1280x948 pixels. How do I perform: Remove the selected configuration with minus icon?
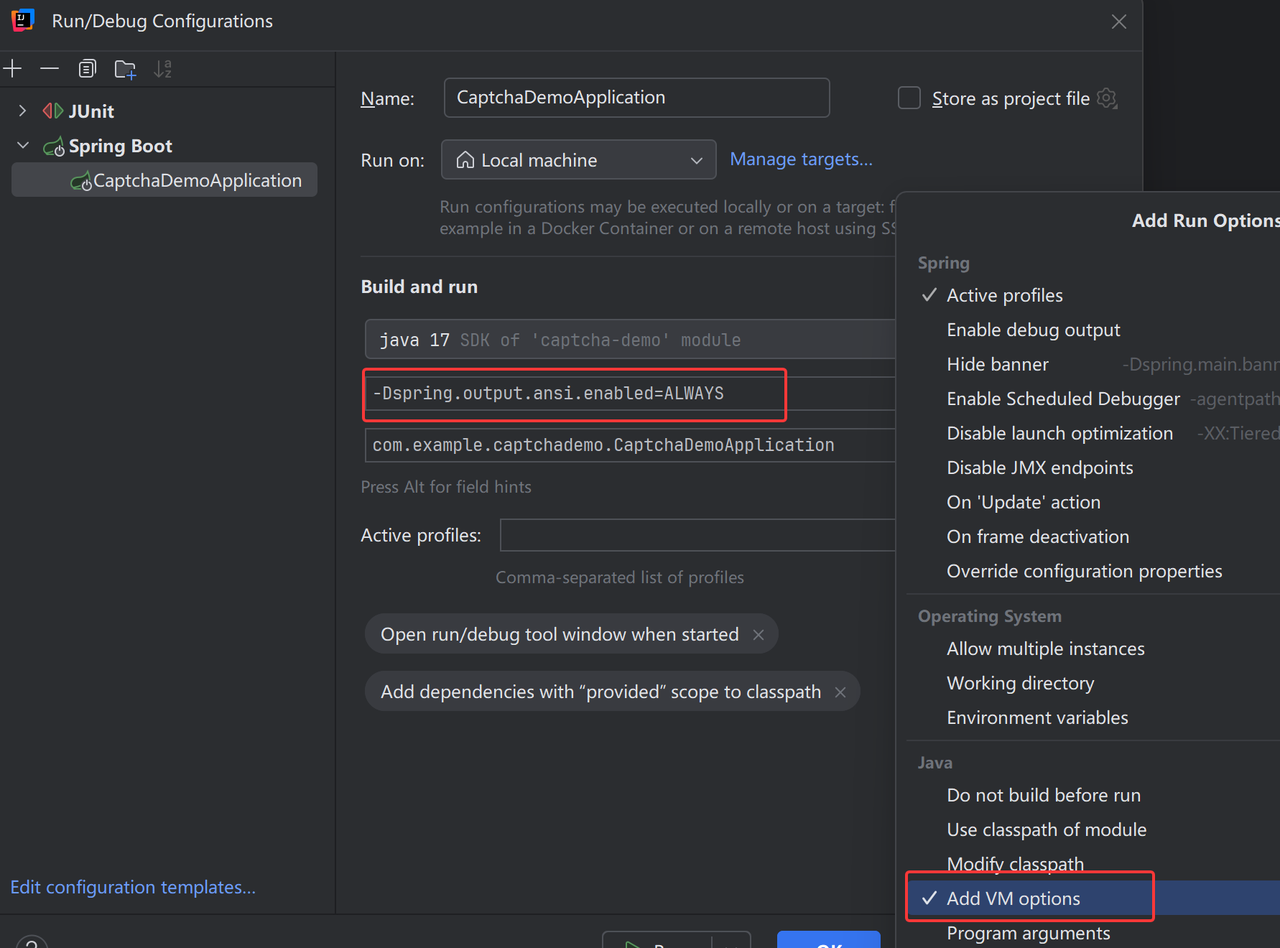point(49,69)
